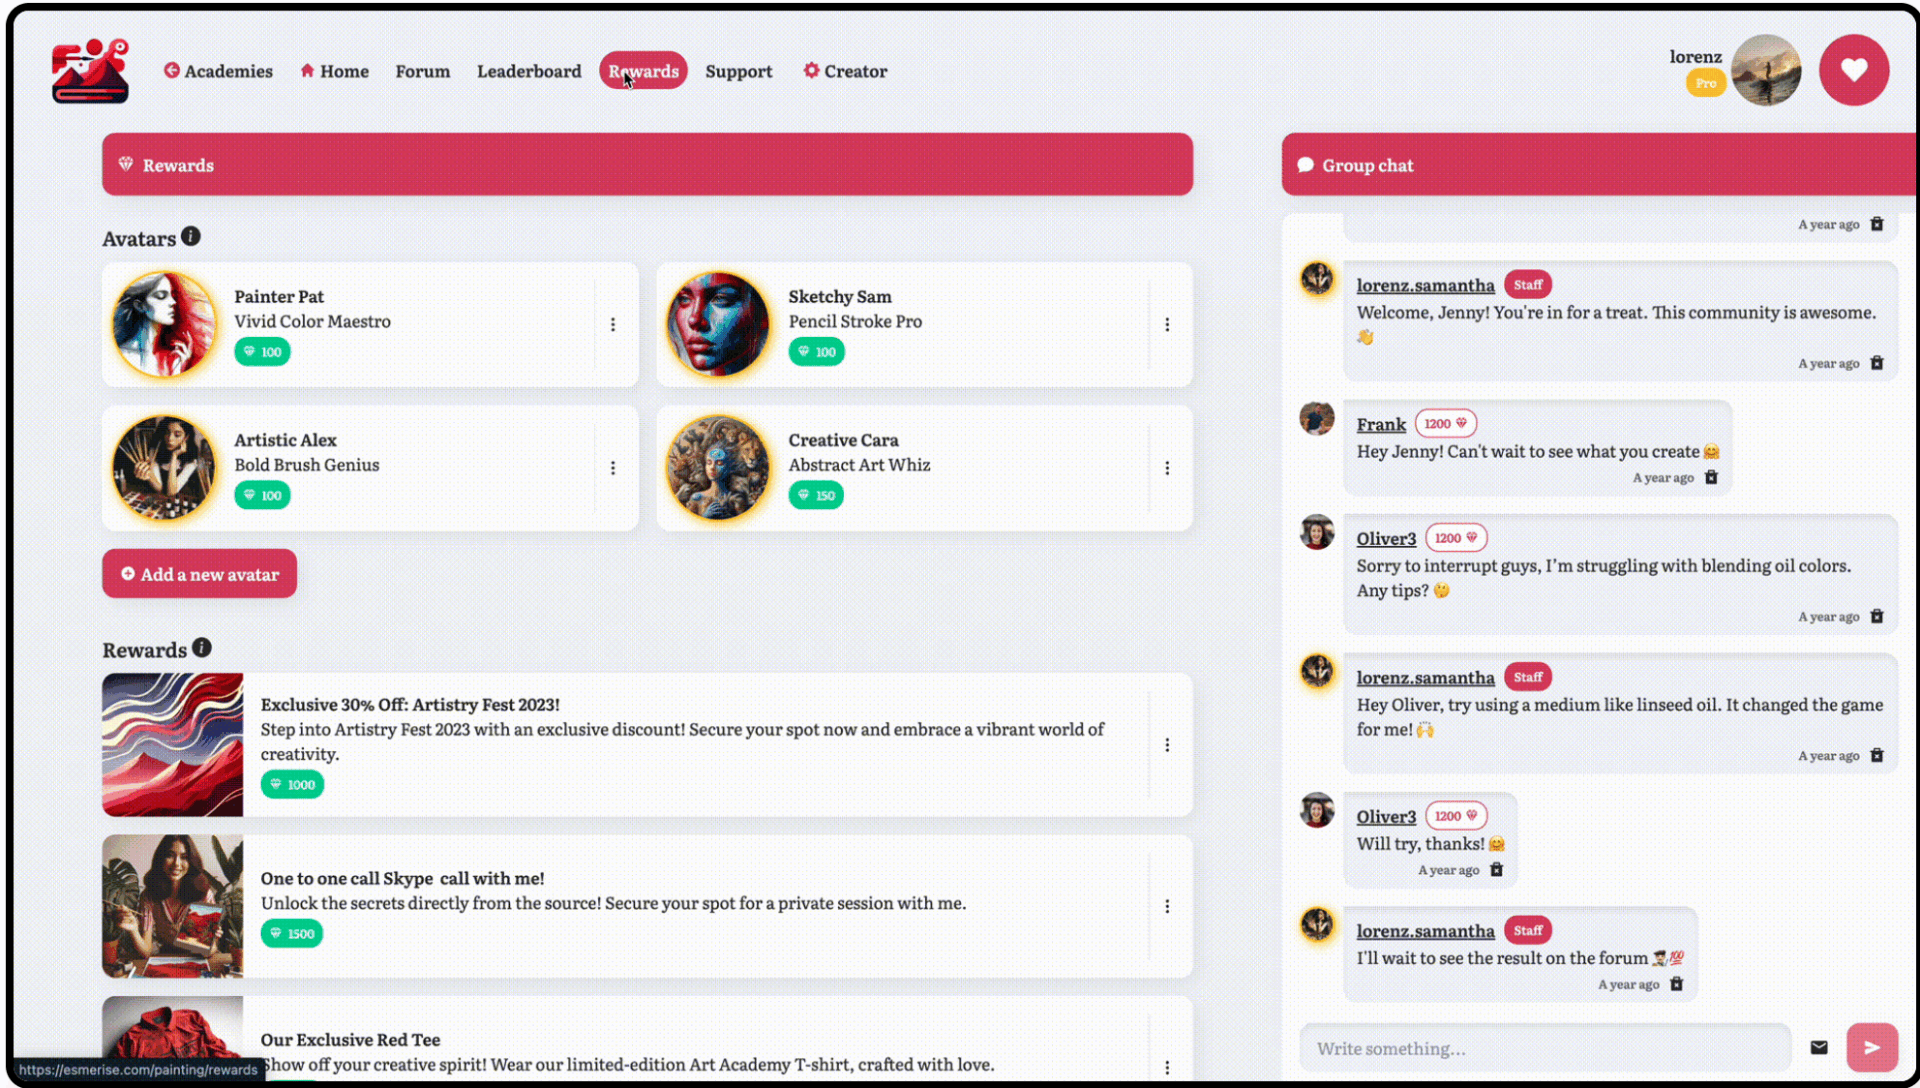
Task: Open Oliver3 profile from oil colors message
Action: coord(1386,538)
